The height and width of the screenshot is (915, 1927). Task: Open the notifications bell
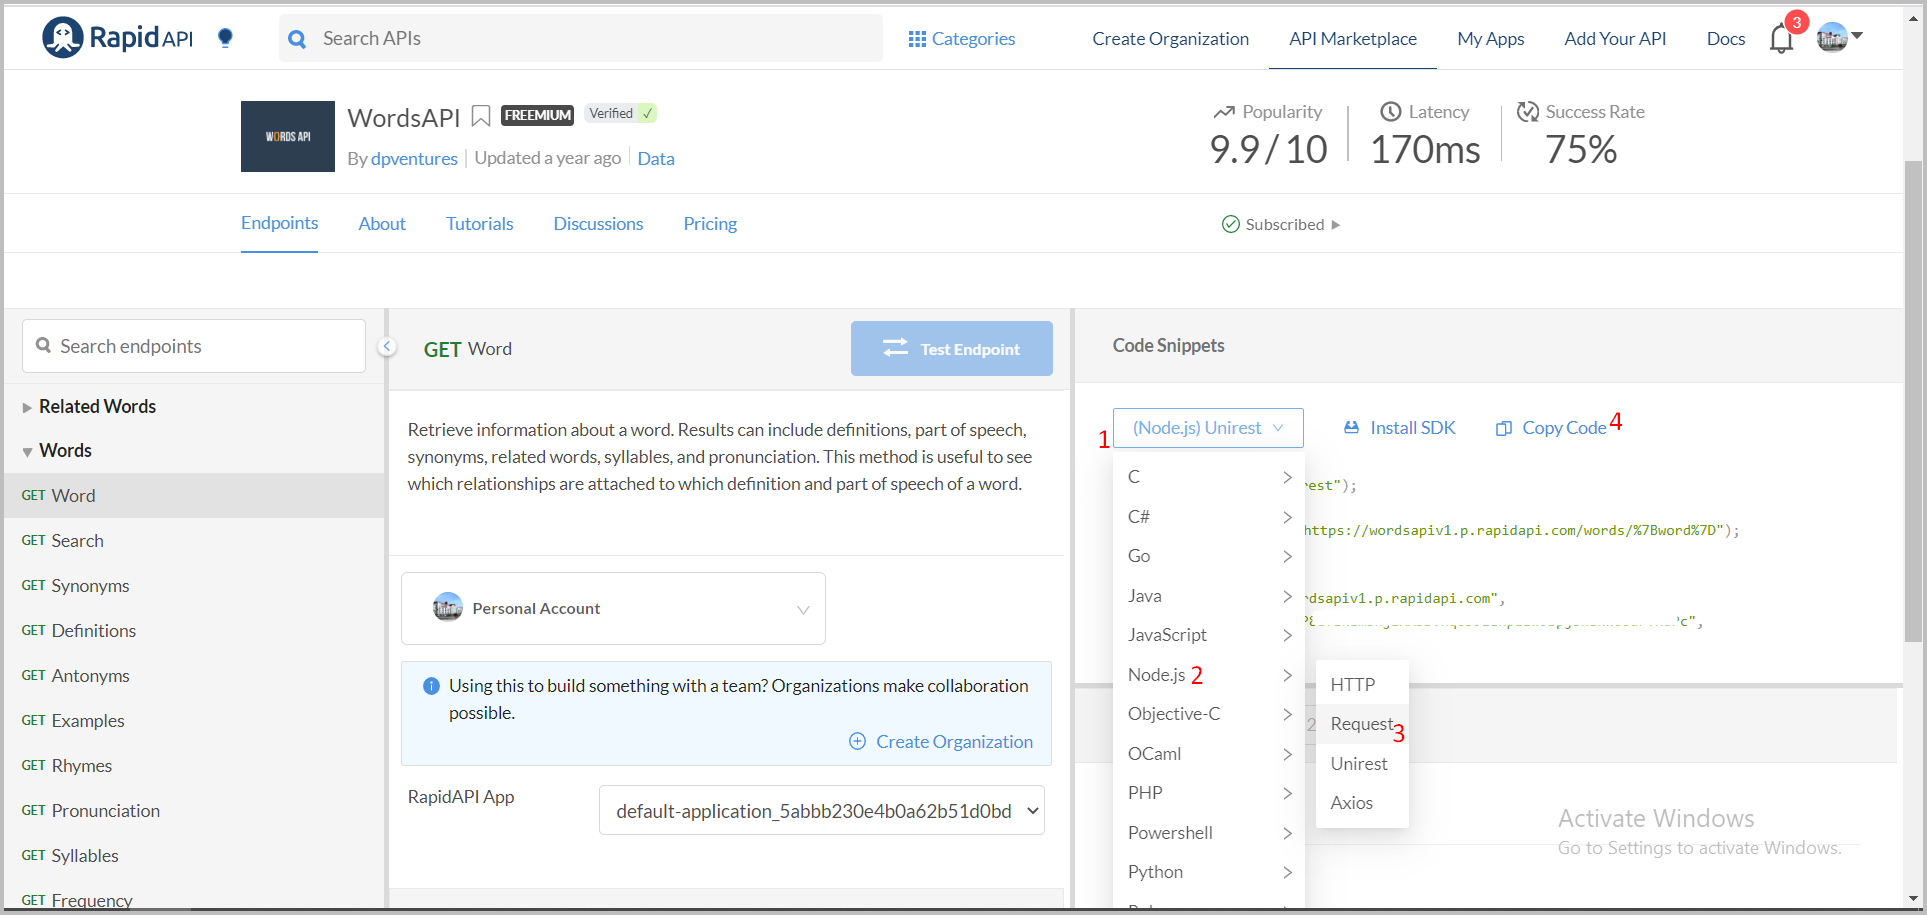1781,39
